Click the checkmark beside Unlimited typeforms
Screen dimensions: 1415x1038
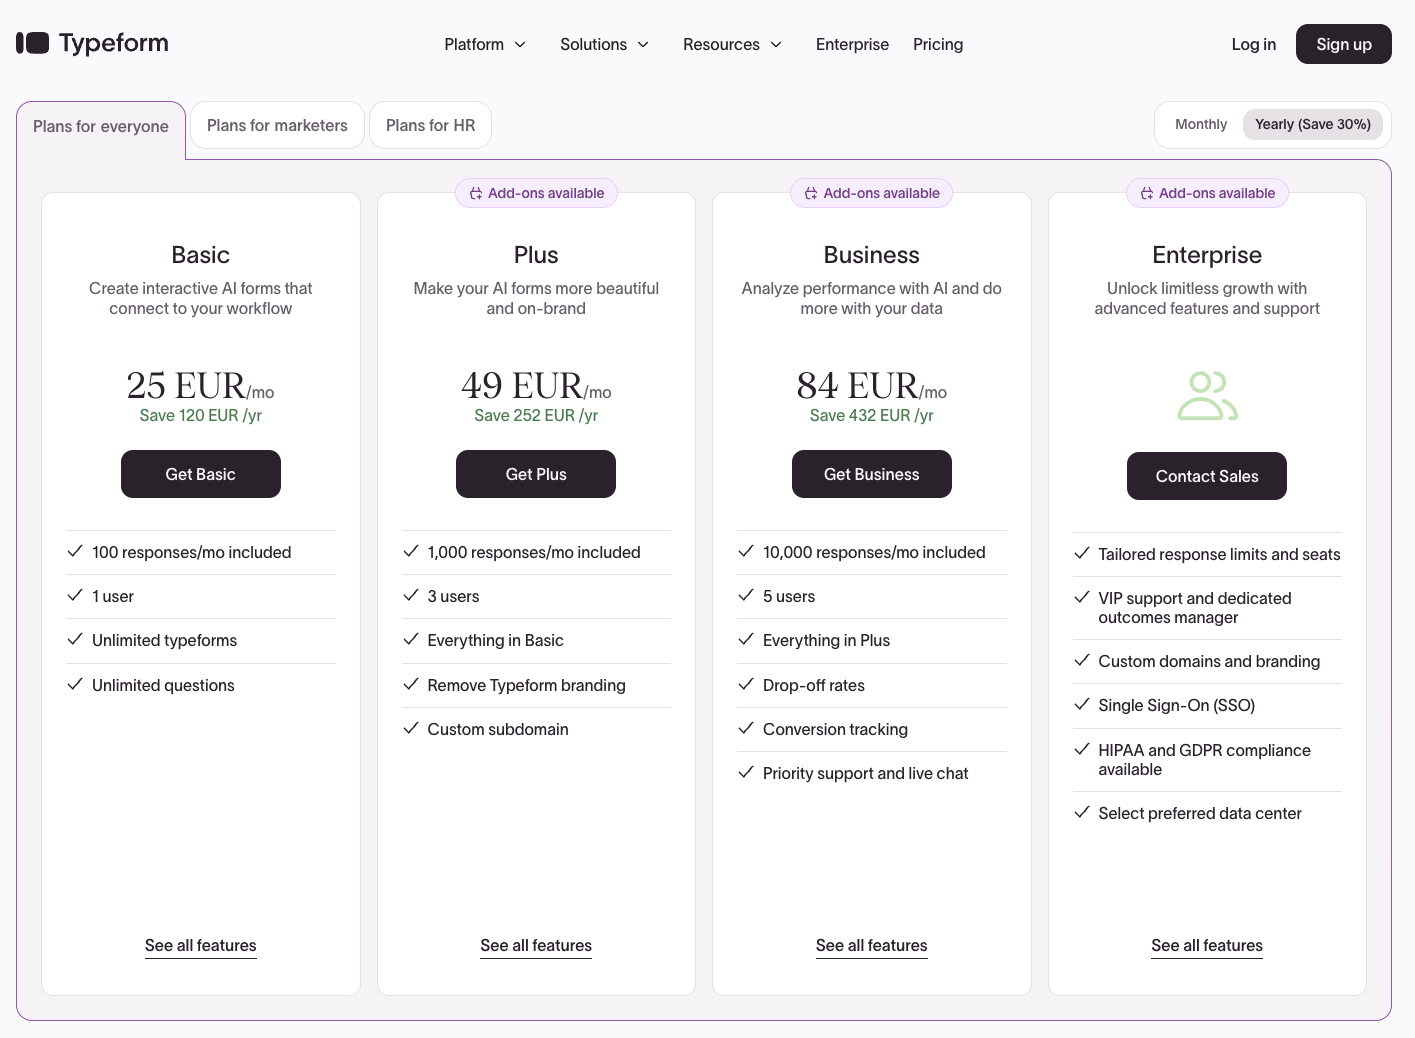75,640
